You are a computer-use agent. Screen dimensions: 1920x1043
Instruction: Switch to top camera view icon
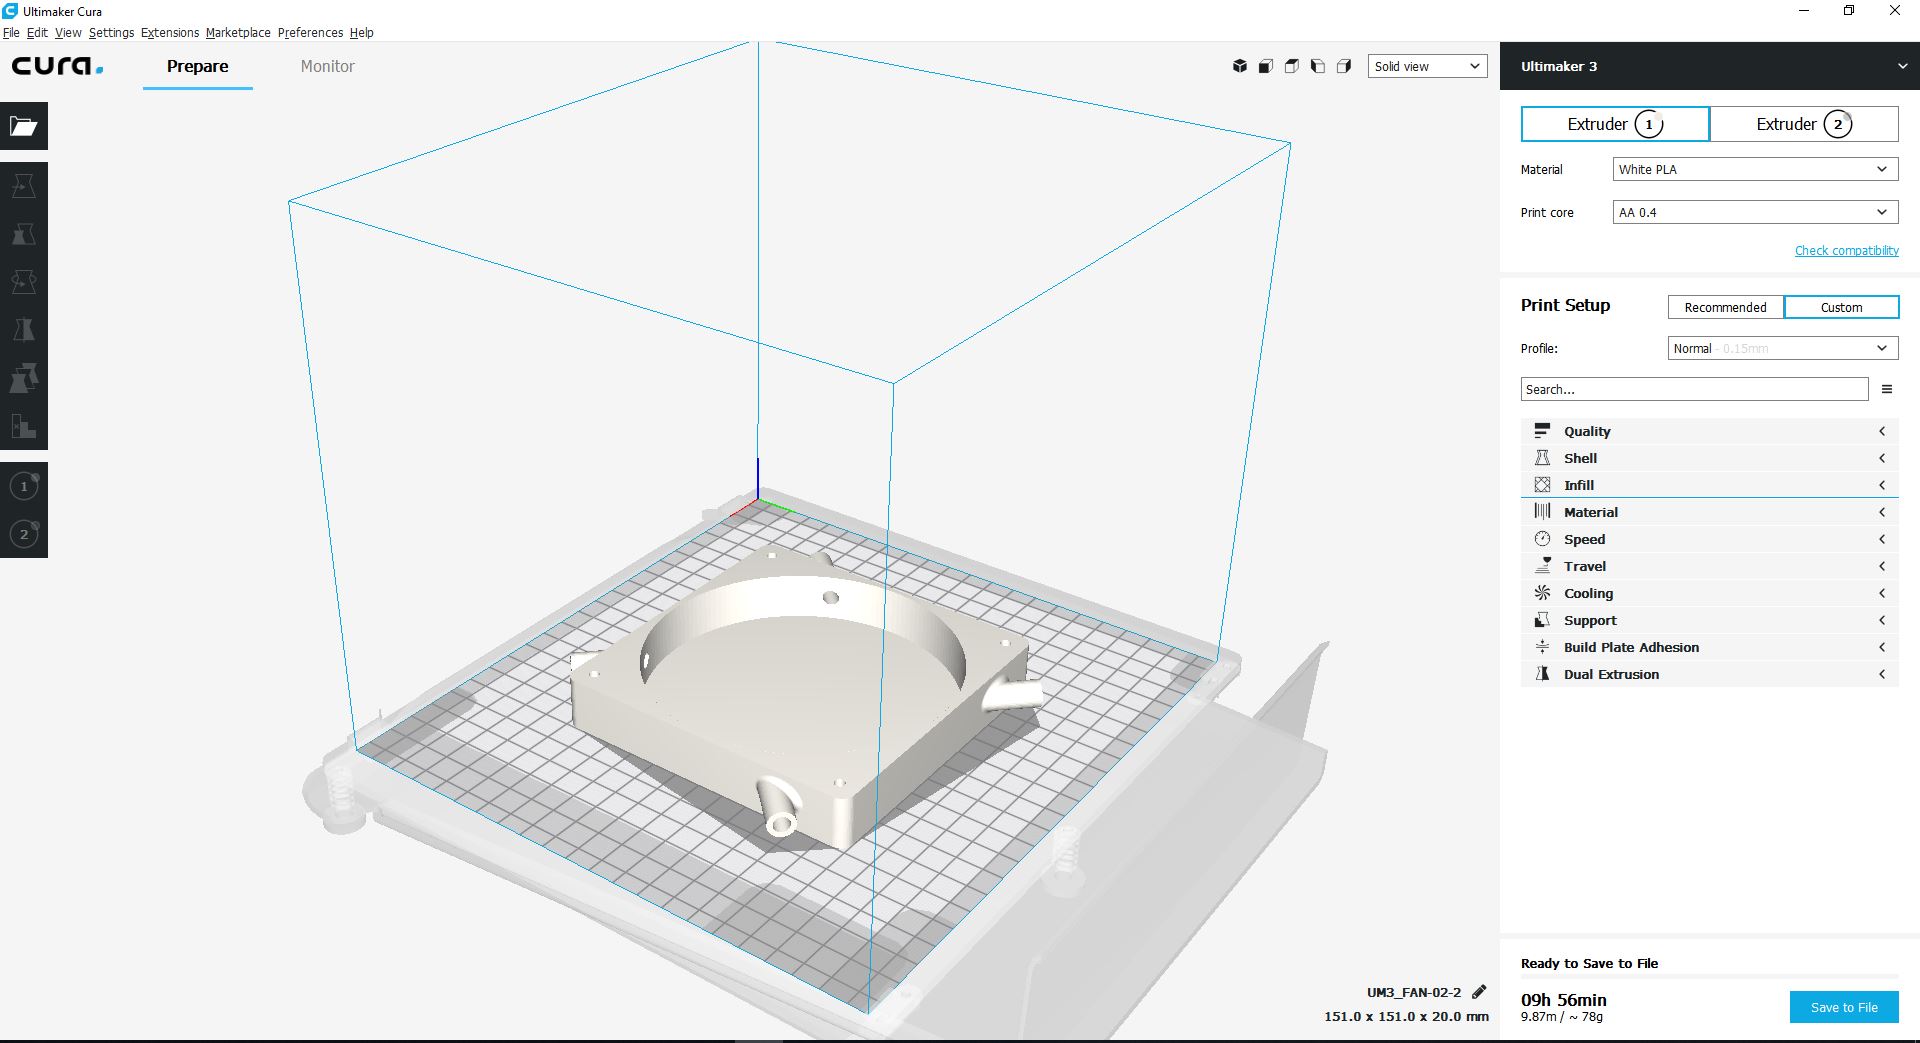(x=1292, y=66)
